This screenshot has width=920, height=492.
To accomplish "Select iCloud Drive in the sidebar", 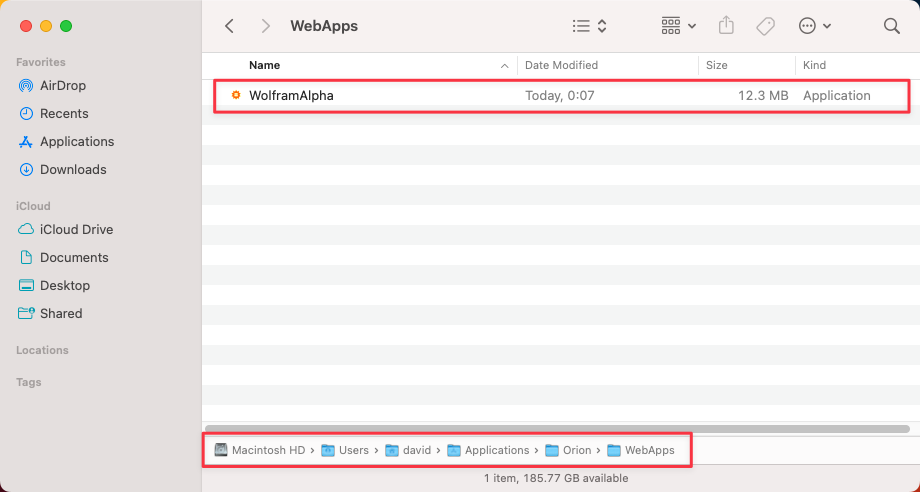I will (65, 229).
